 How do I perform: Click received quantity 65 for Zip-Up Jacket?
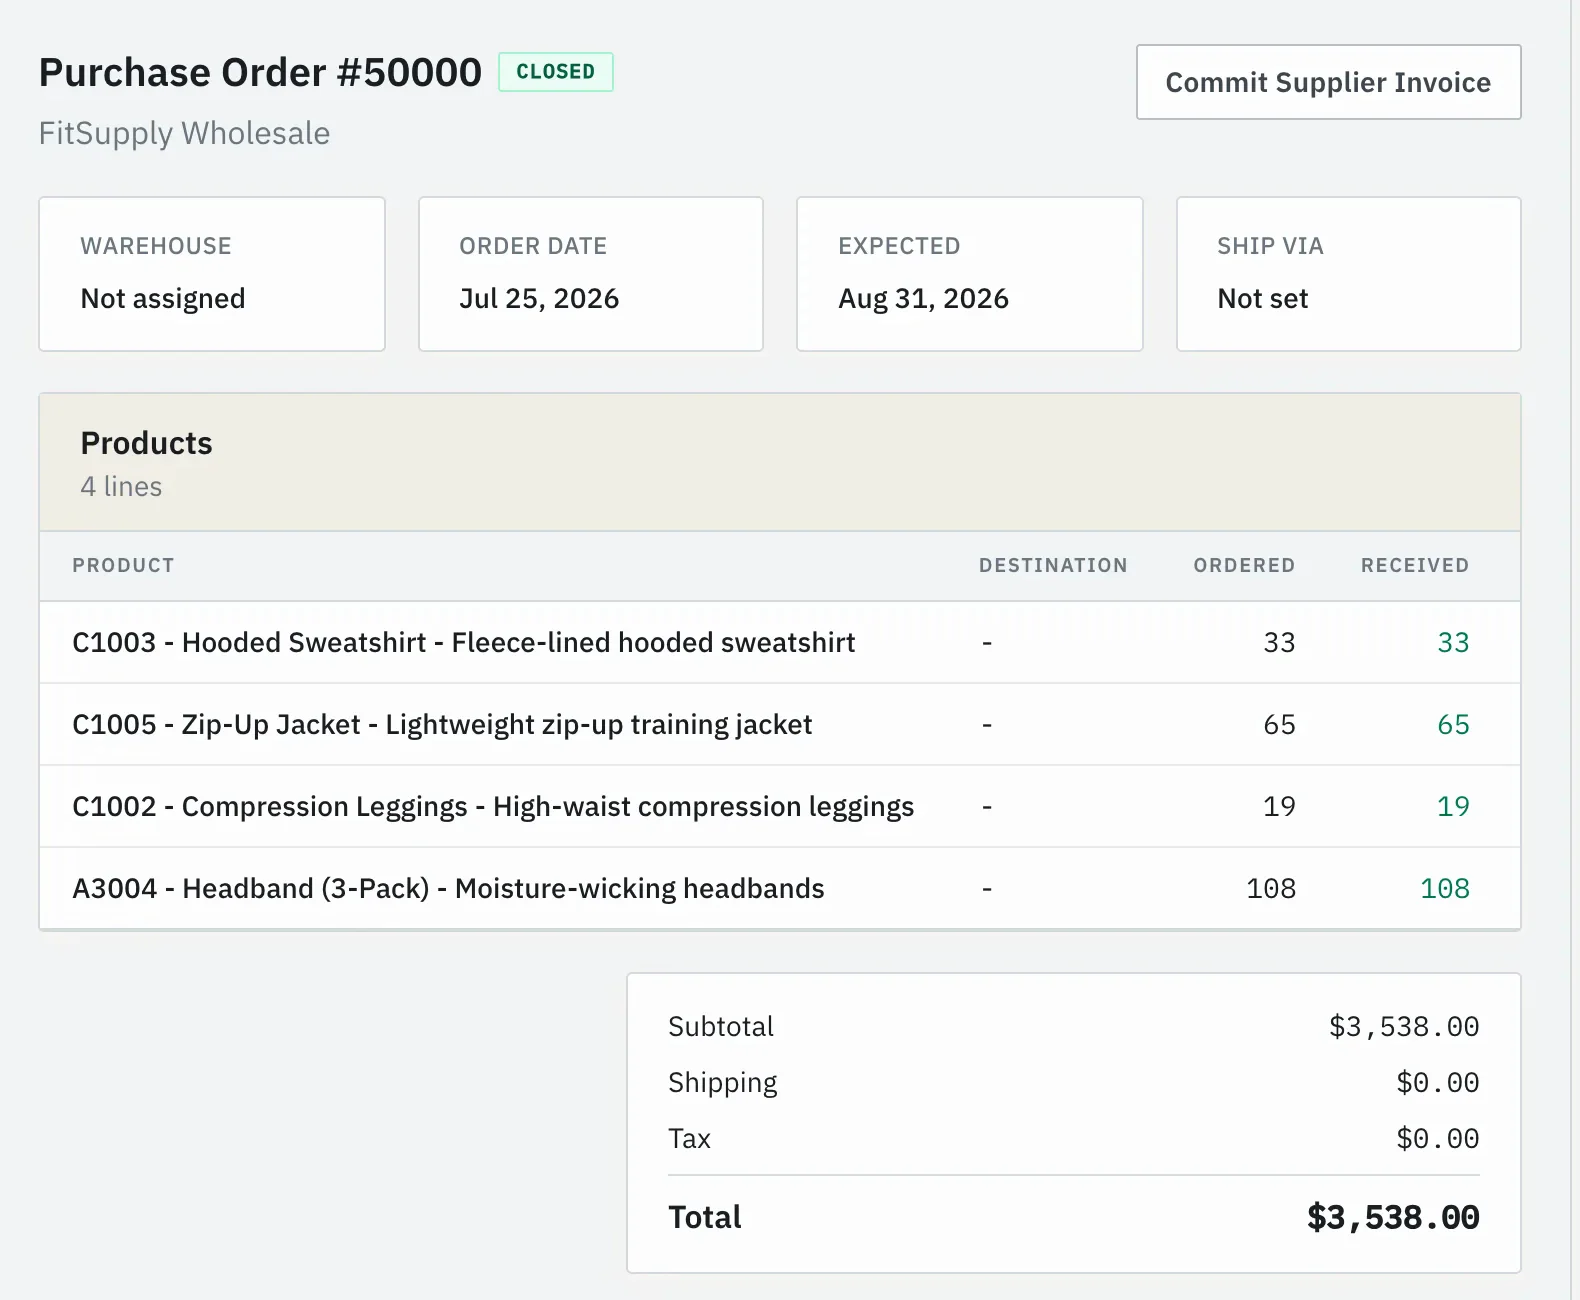tap(1453, 724)
